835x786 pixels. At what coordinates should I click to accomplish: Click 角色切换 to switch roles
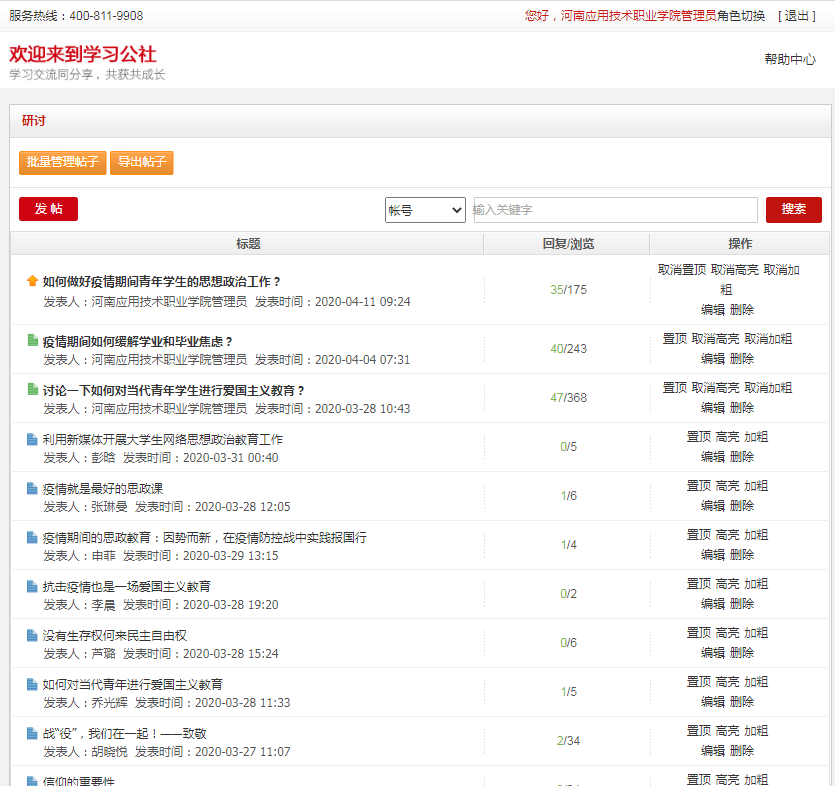741,16
